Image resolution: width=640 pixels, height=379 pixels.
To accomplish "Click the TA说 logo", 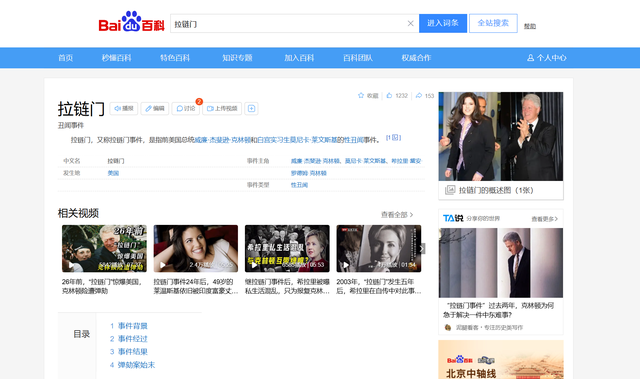I will [x=453, y=218].
